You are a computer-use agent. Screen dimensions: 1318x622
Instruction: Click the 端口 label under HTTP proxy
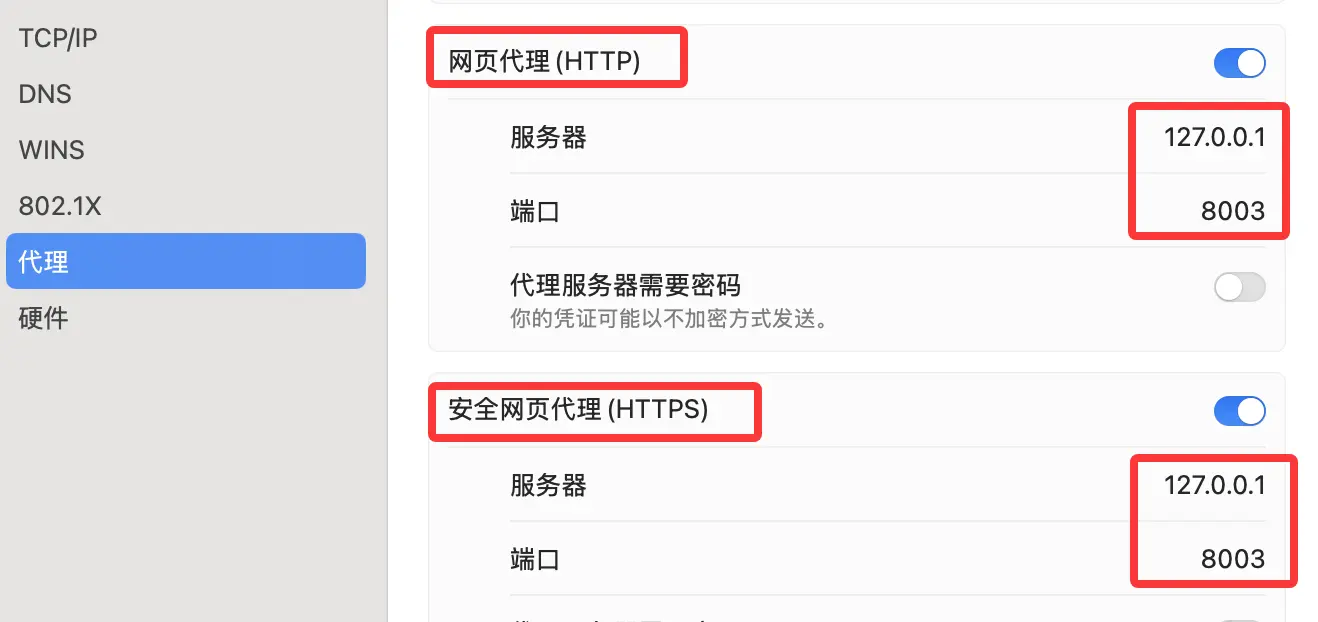pyautogui.click(x=535, y=211)
